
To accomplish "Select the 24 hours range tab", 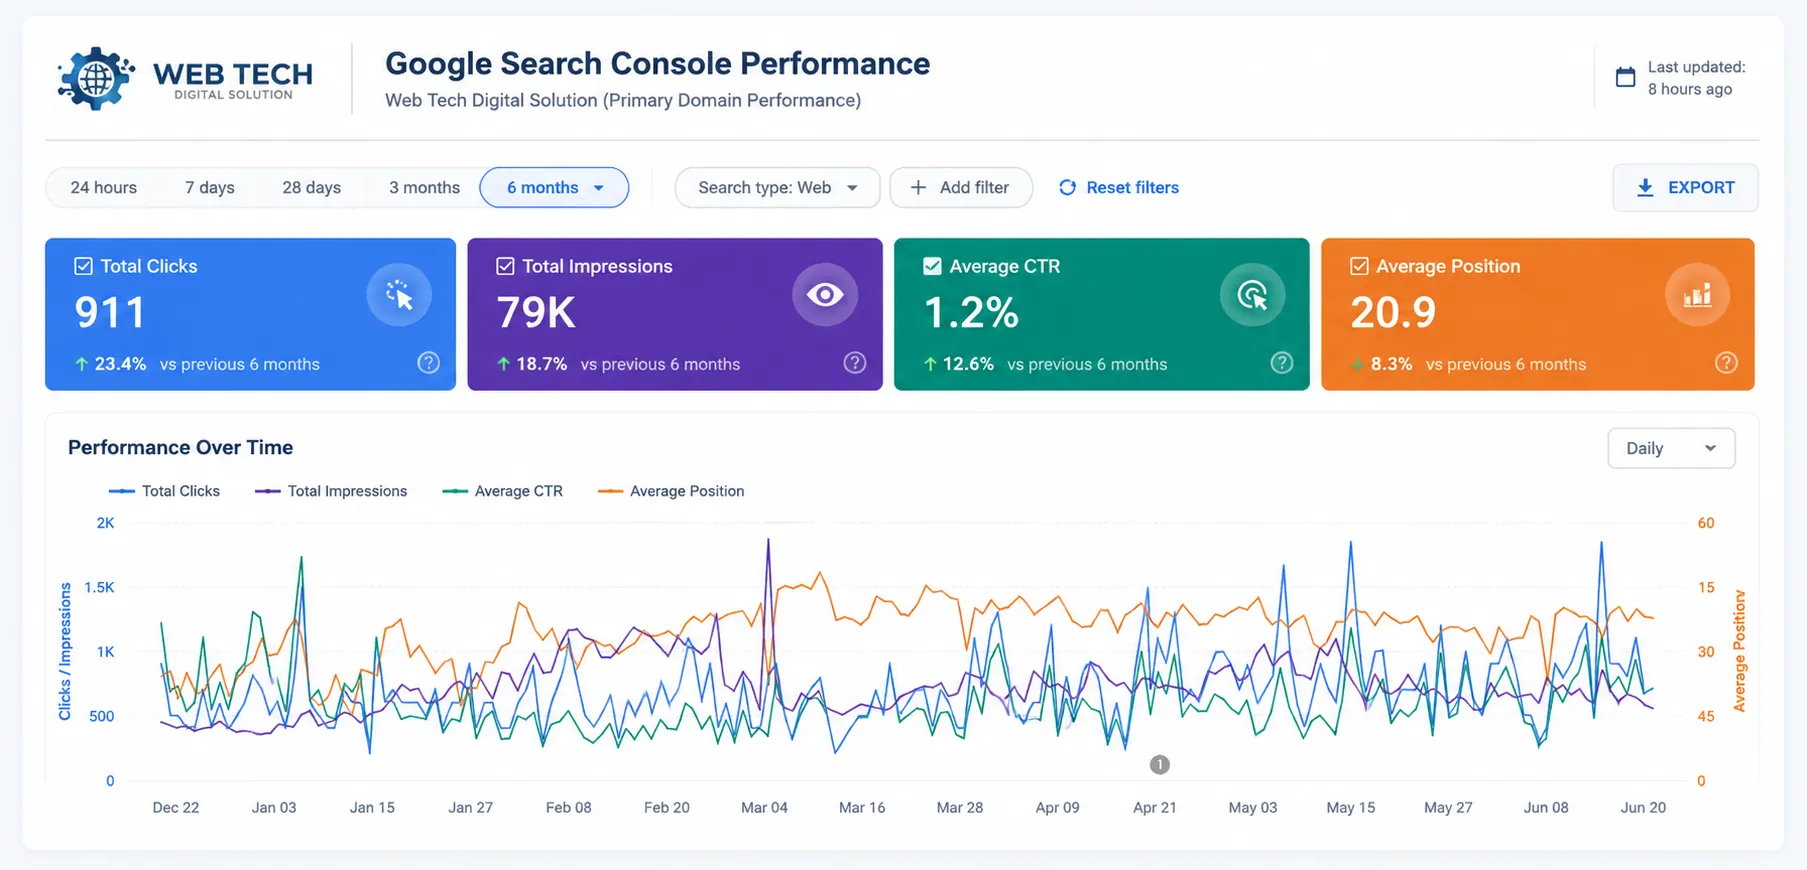I will tap(104, 187).
